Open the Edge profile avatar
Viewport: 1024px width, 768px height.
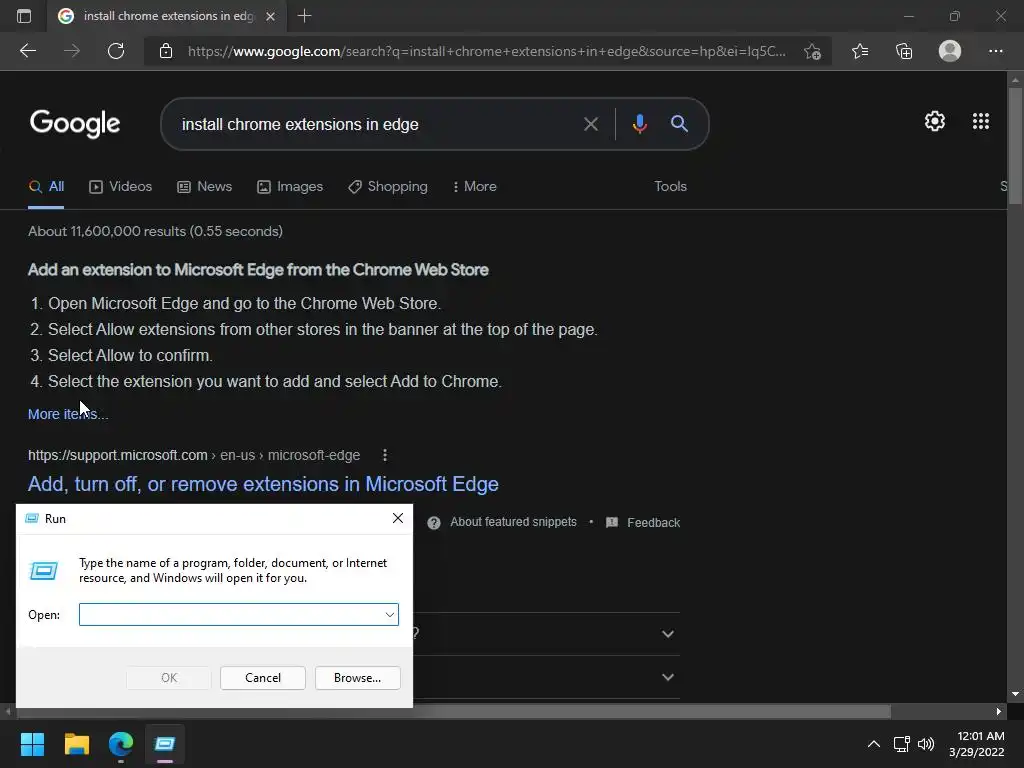(950, 51)
